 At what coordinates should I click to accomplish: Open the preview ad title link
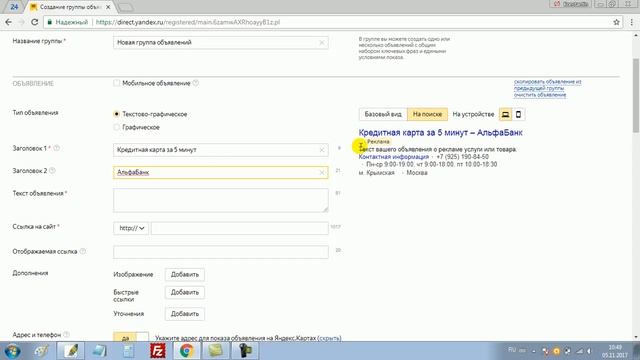click(x=440, y=133)
